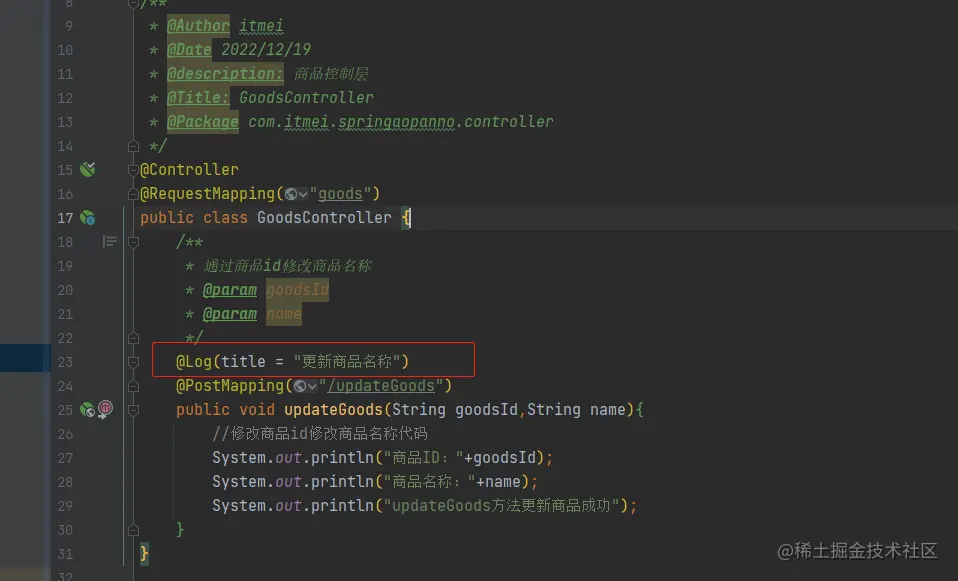Click line number 12 in the gutter

[x=65, y=98]
